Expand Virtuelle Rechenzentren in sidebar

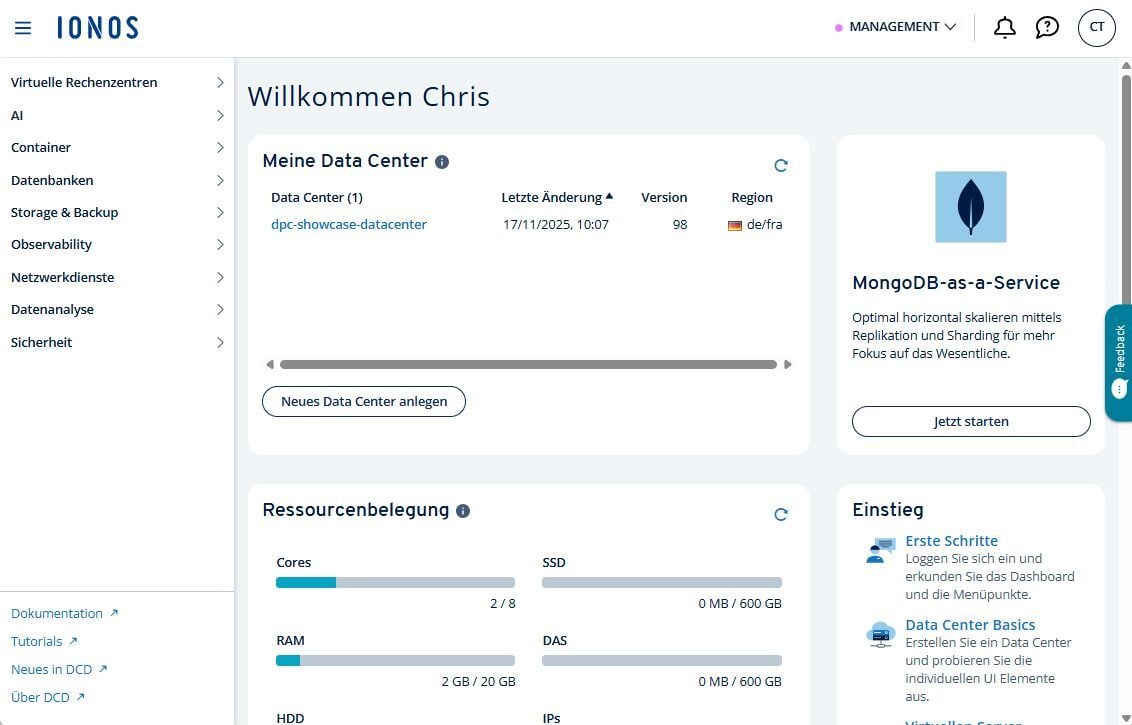pyautogui.click(x=117, y=83)
